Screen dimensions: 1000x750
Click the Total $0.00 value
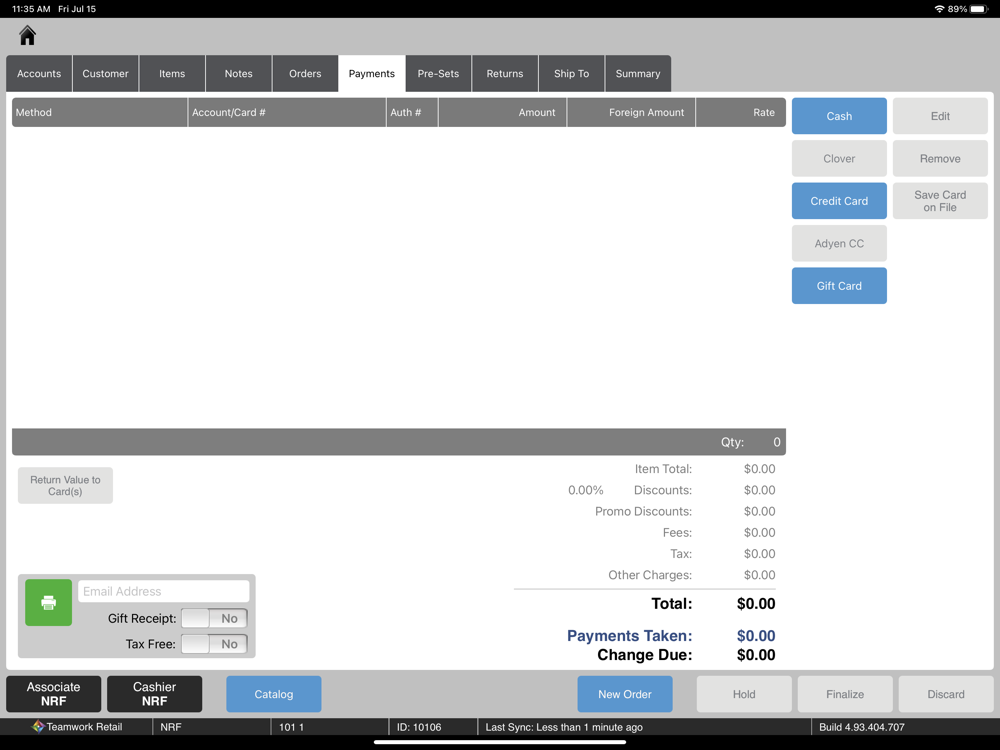click(756, 604)
